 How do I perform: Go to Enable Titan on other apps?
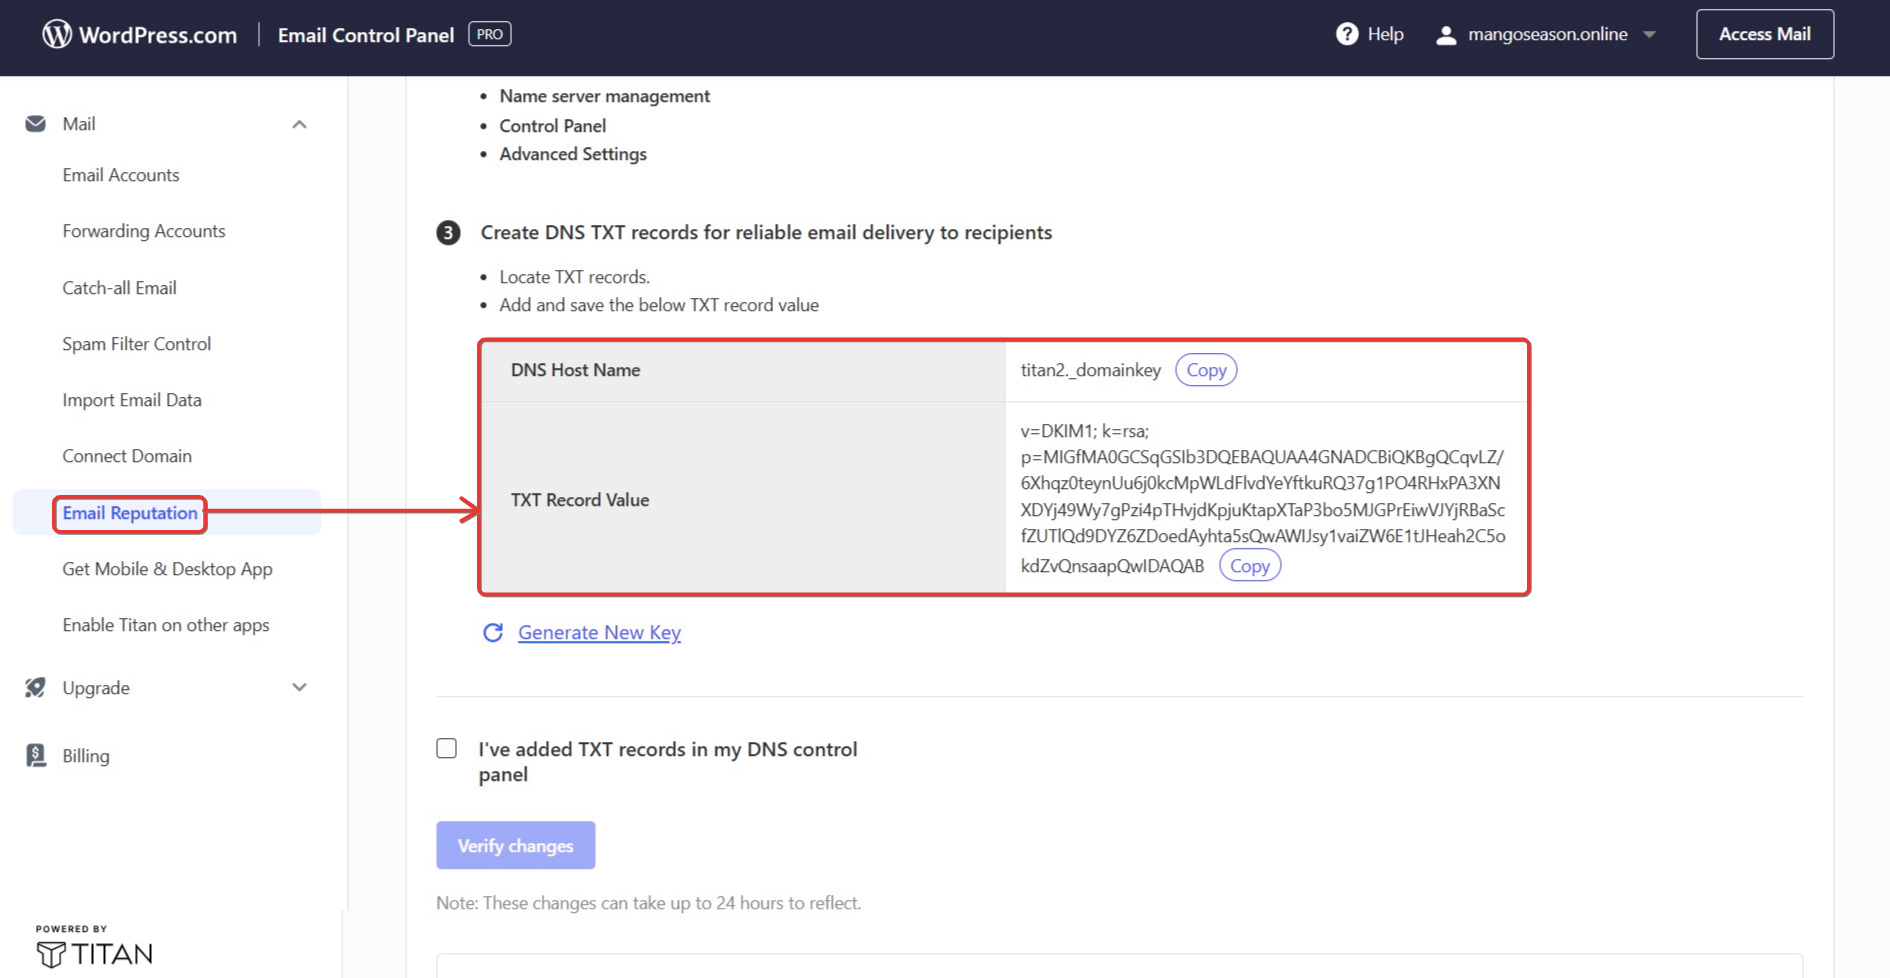(x=166, y=625)
